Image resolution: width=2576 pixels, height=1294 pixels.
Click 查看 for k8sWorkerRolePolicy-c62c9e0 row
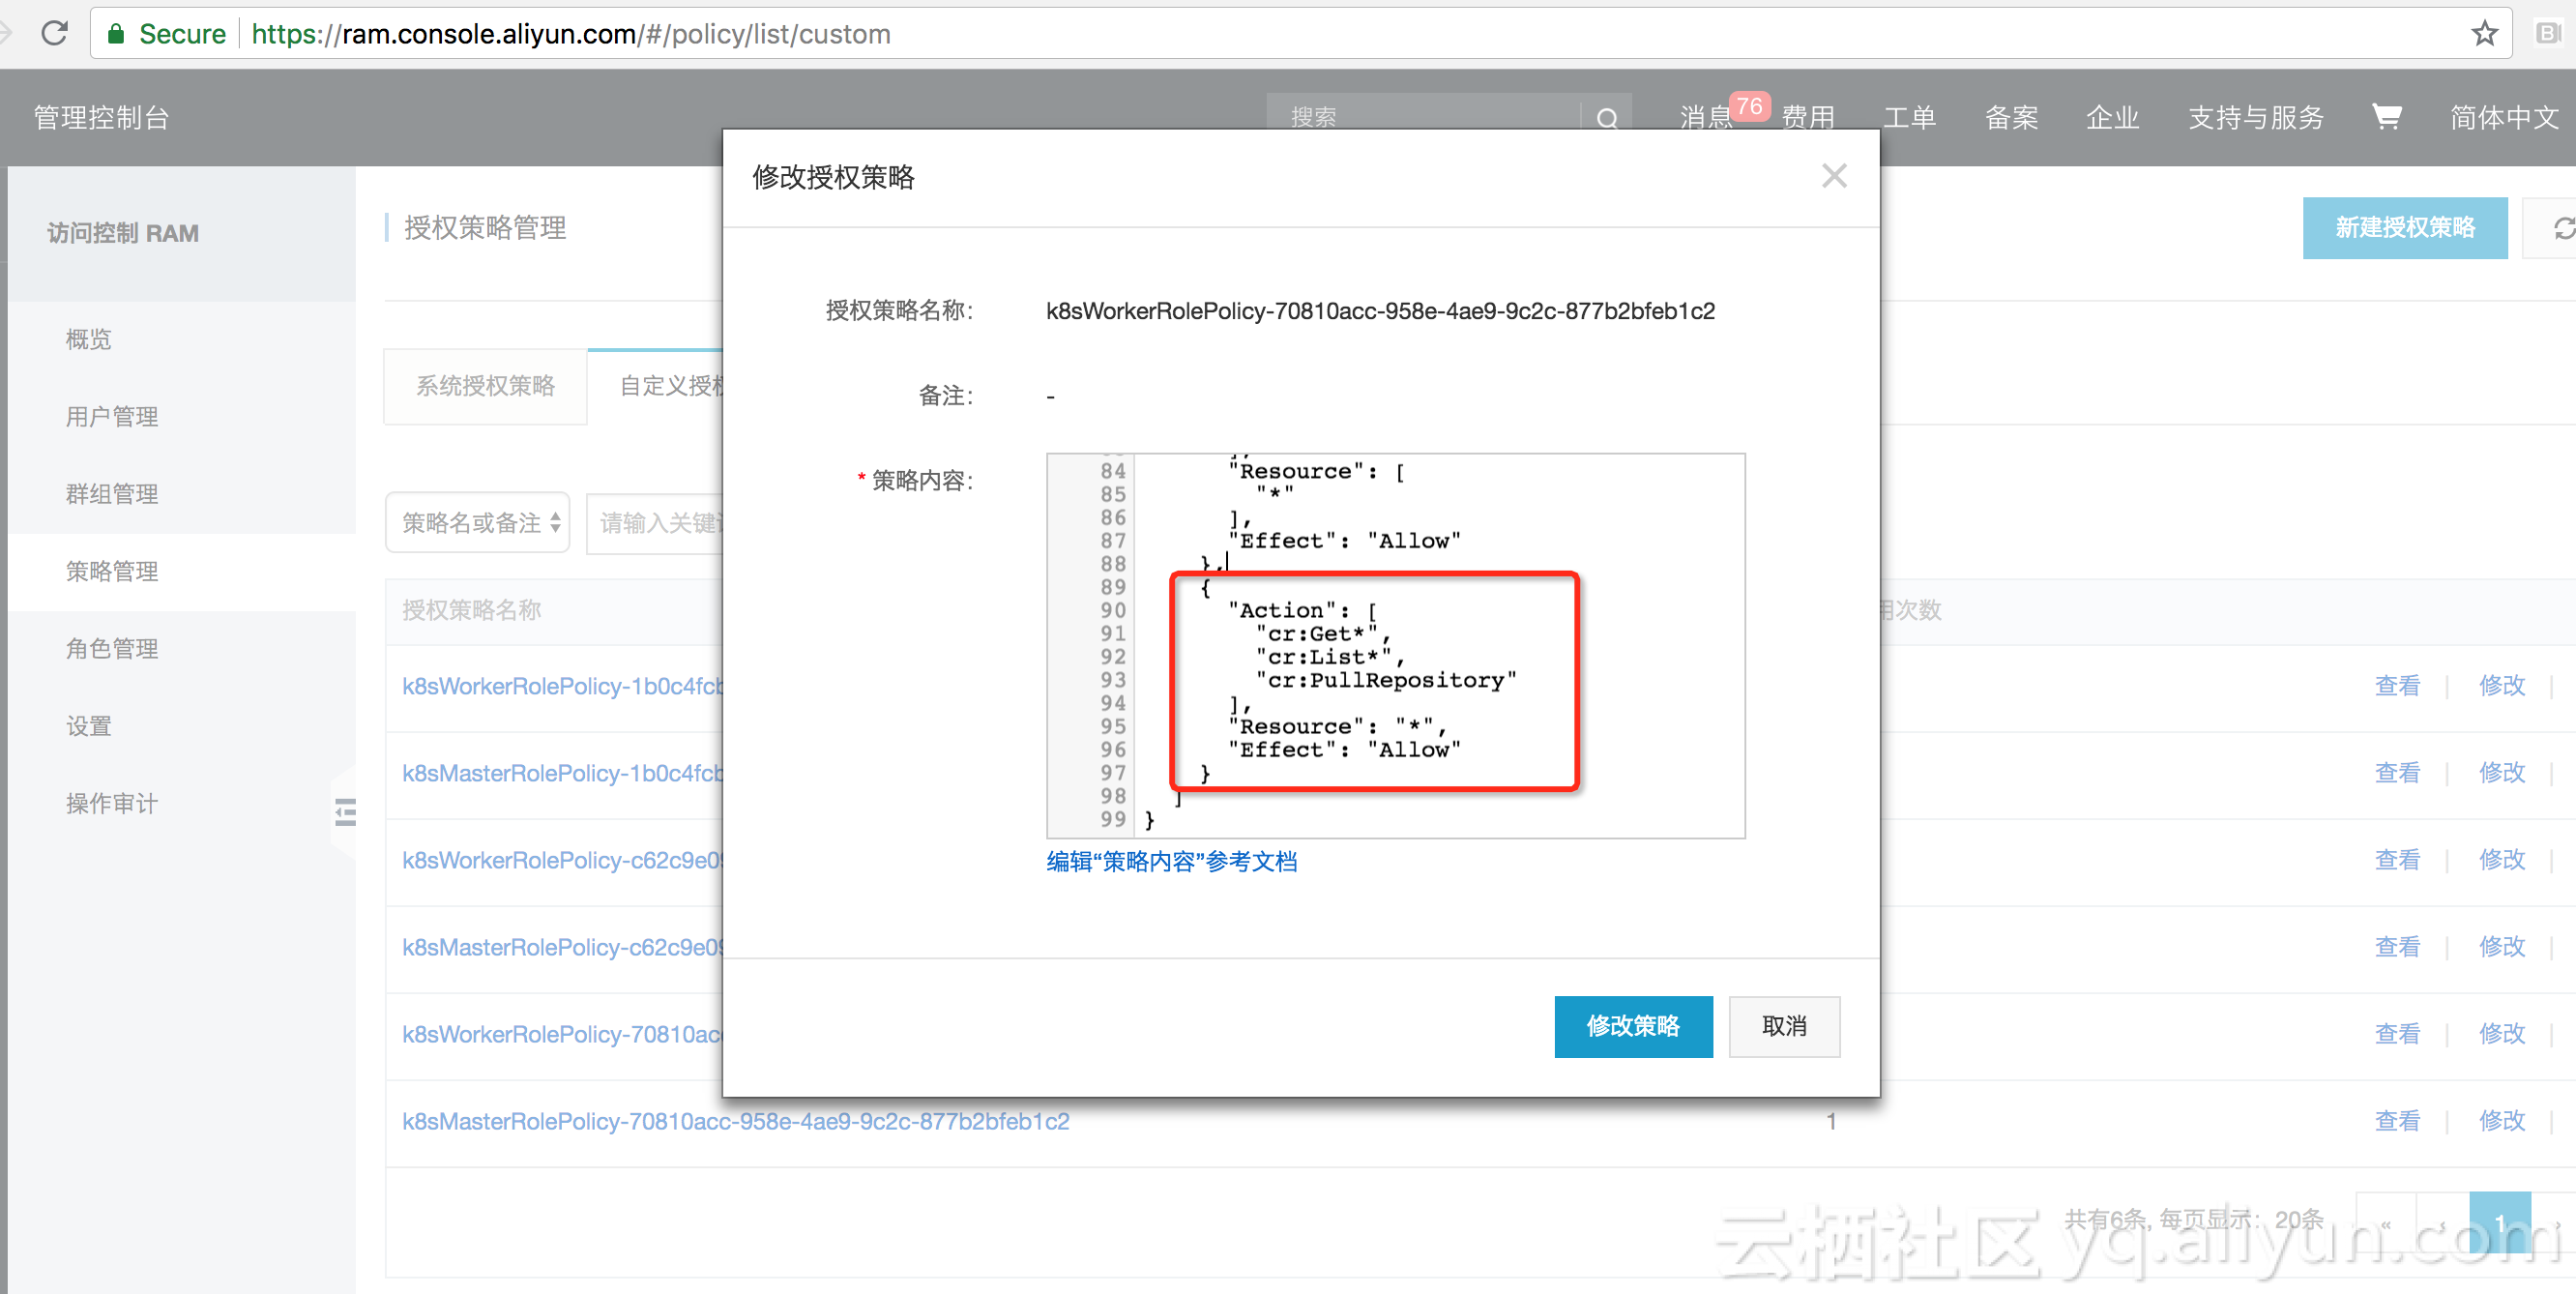[x=2397, y=860]
